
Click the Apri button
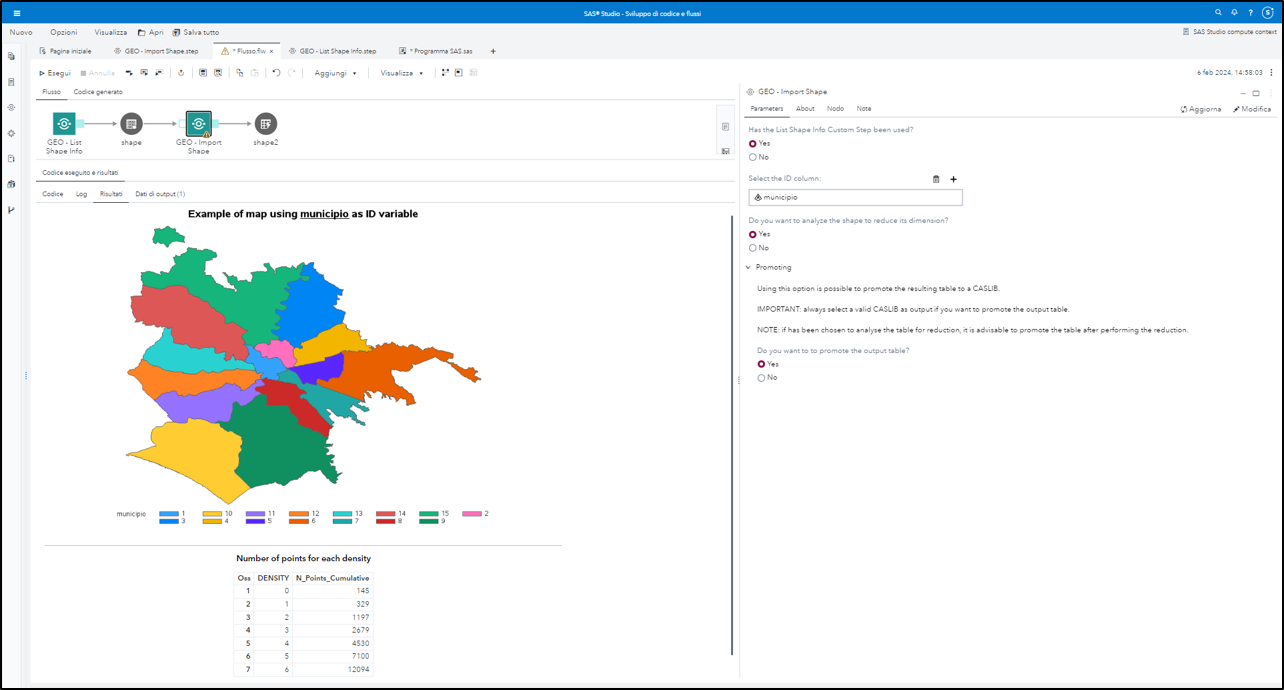tap(151, 32)
